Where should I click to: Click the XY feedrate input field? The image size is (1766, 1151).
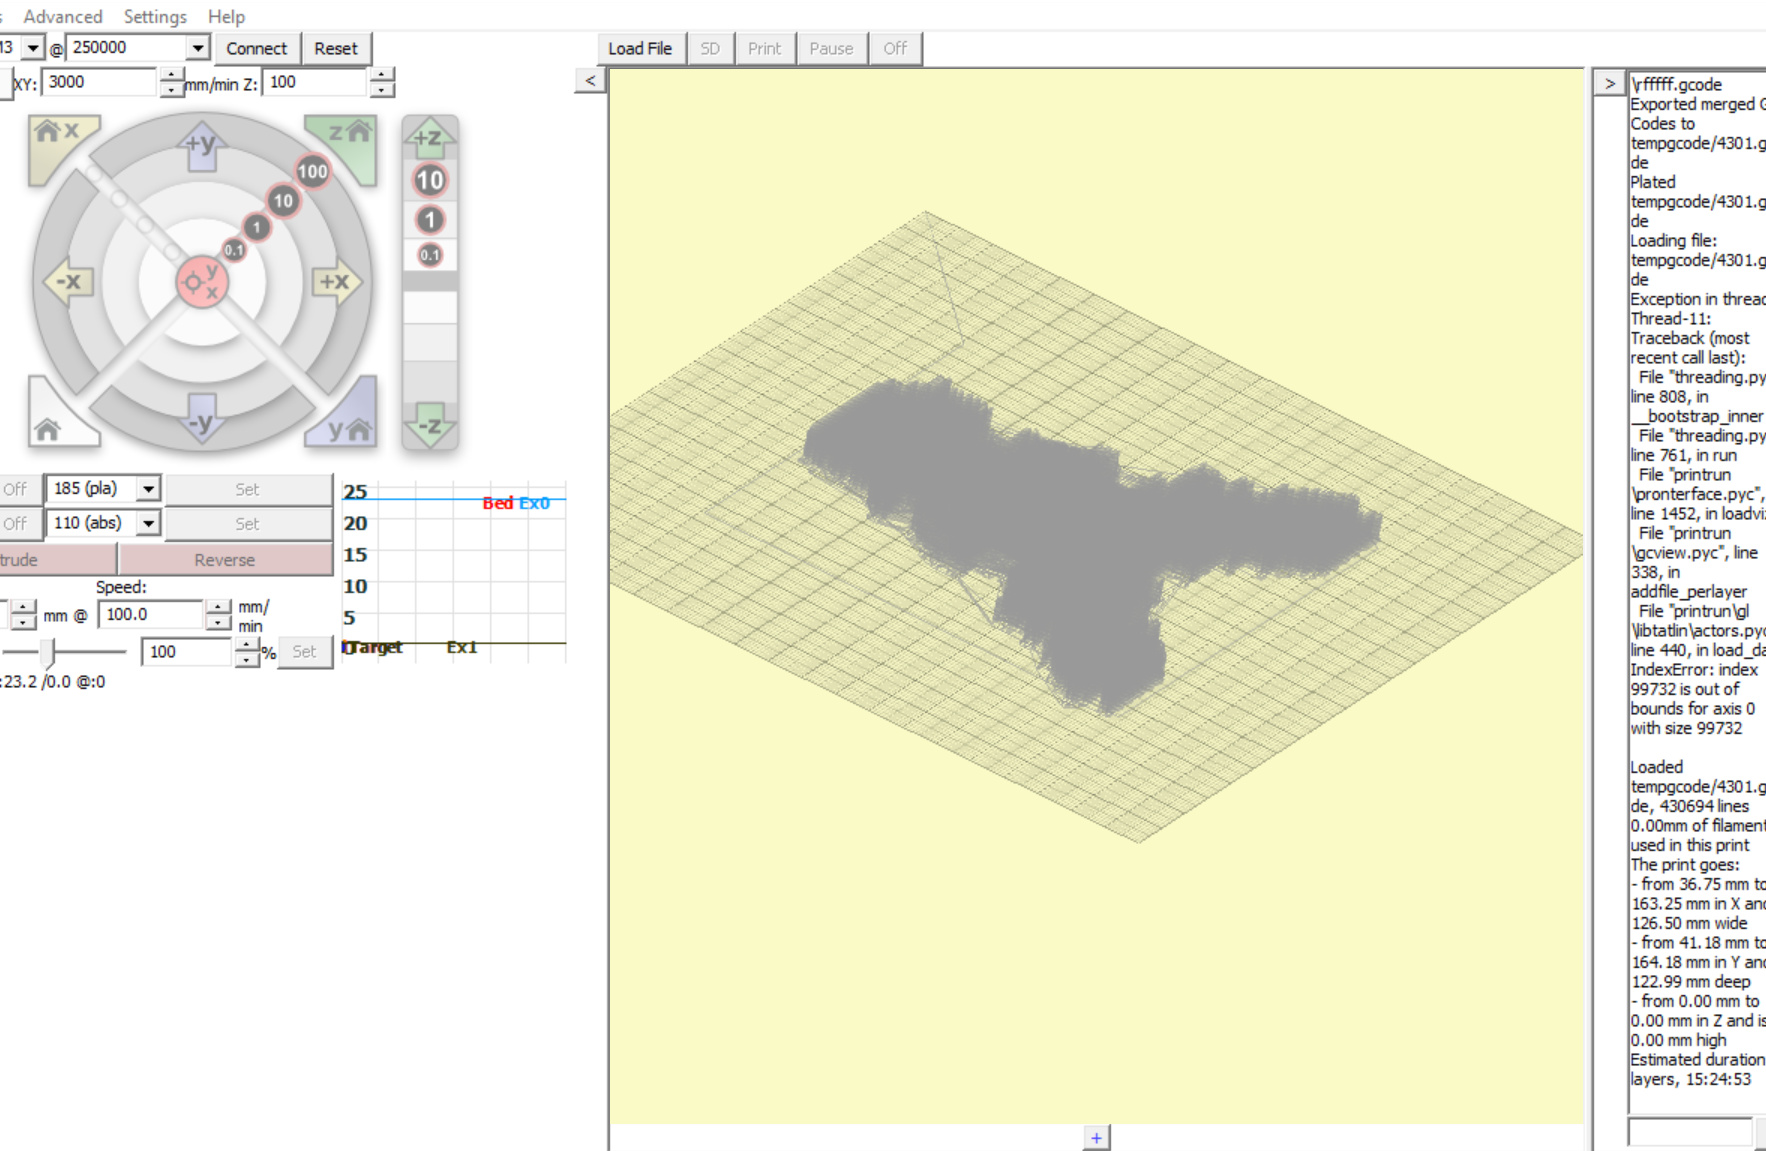pyautogui.click(x=99, y=82)
